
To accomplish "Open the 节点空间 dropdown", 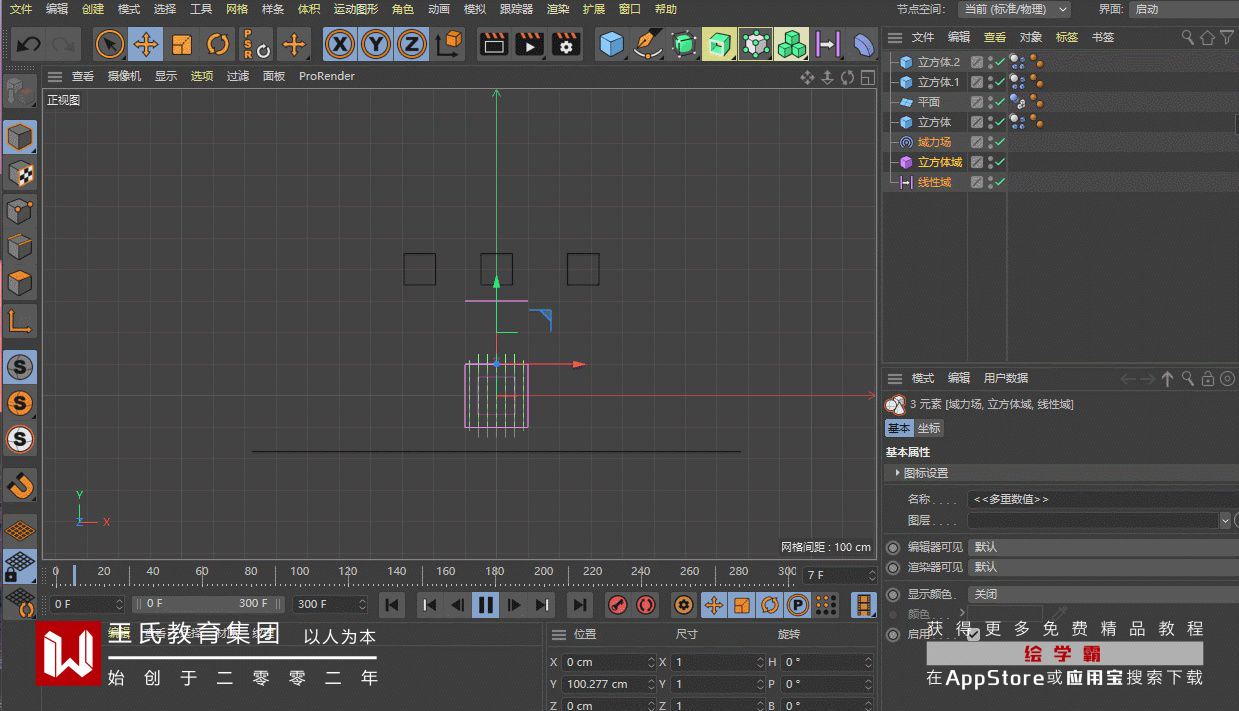I will (x=1013, y=9).
